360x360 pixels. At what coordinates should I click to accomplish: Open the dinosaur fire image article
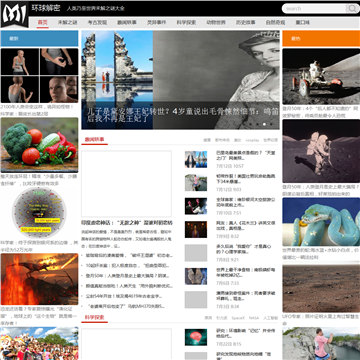(x=39, y=279)
